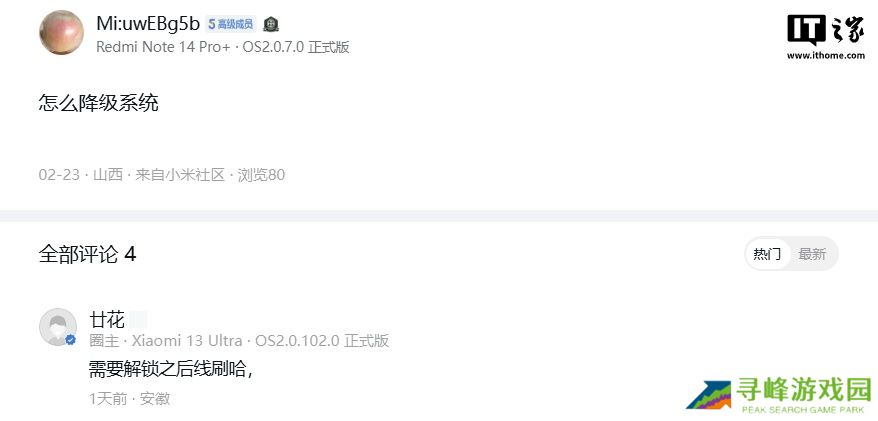Switch comments to 最新 sorting
Viewport: 878px width, 421px height.
812,254
